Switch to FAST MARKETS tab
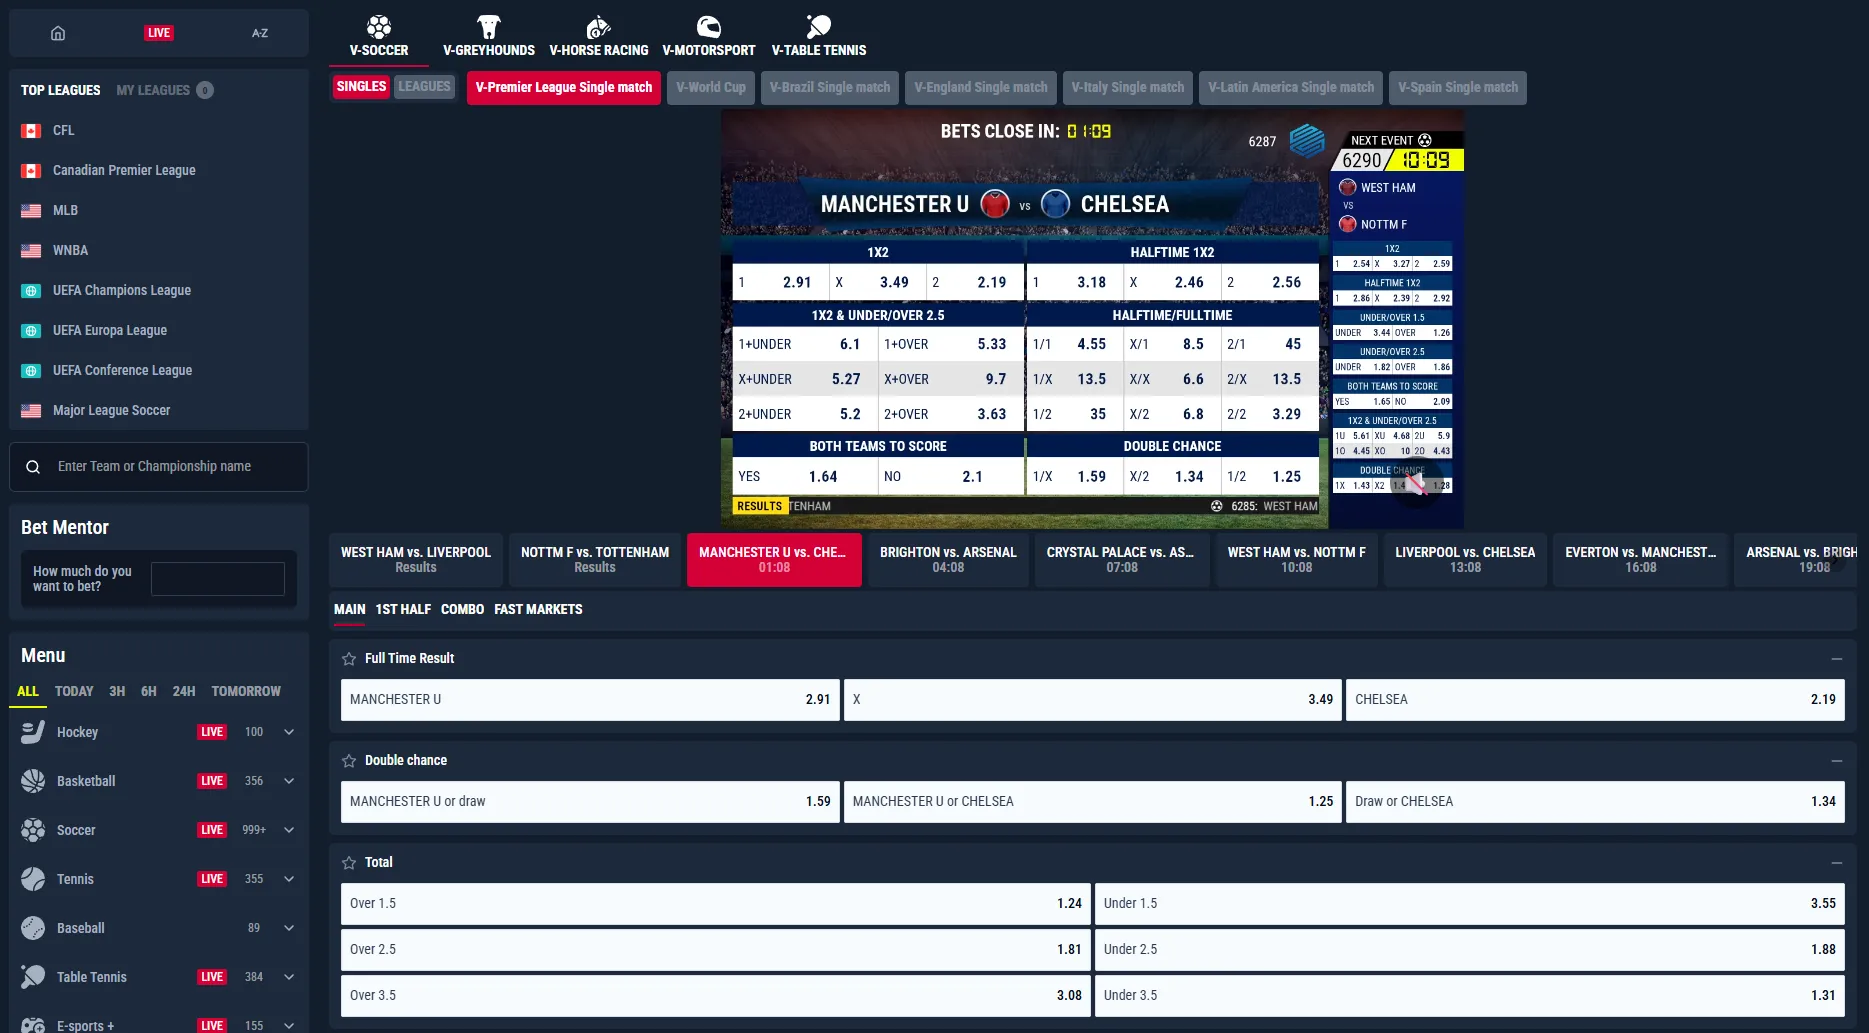 tap(538, 609)
